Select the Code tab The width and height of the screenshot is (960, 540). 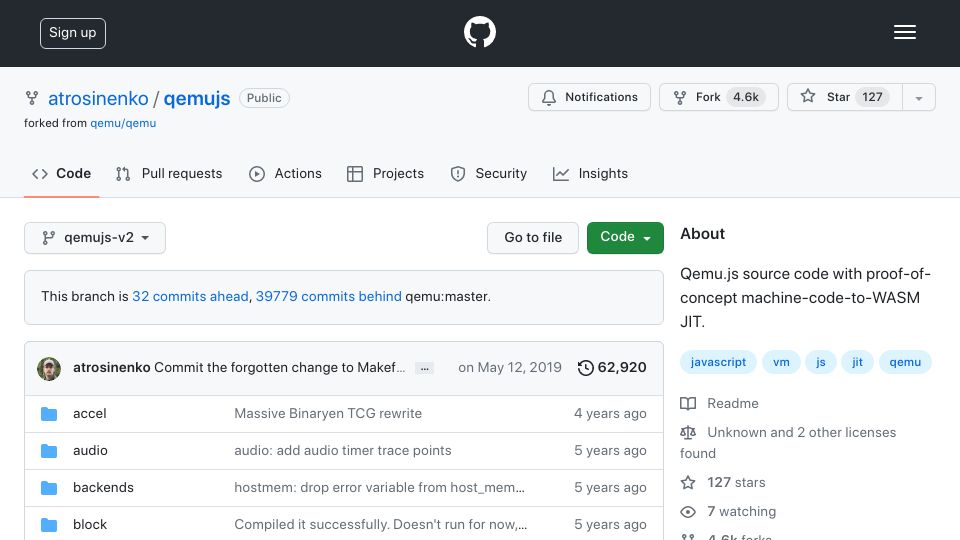coord(61,174)
